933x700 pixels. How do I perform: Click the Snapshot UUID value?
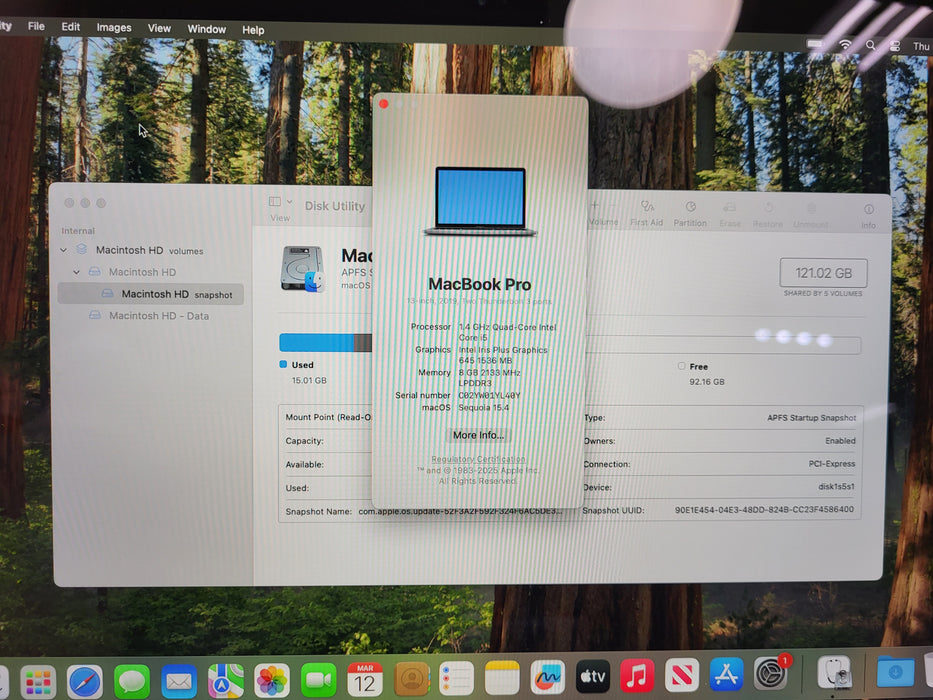pyautogui.click(x=764, y=510)
